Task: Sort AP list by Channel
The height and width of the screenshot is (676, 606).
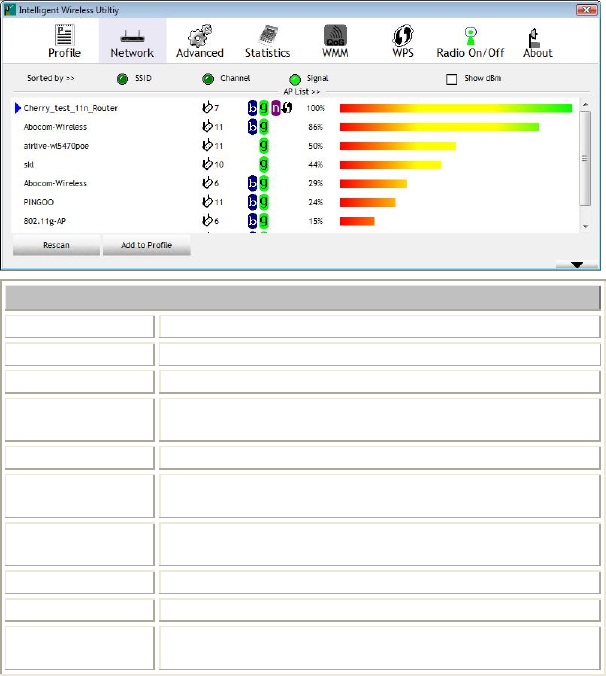Action: pyautogui.click(x=208, y=79)
